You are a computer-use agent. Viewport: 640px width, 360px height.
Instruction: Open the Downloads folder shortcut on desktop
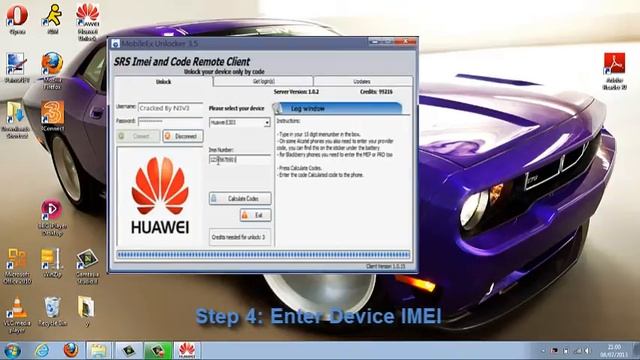point(16,120)
